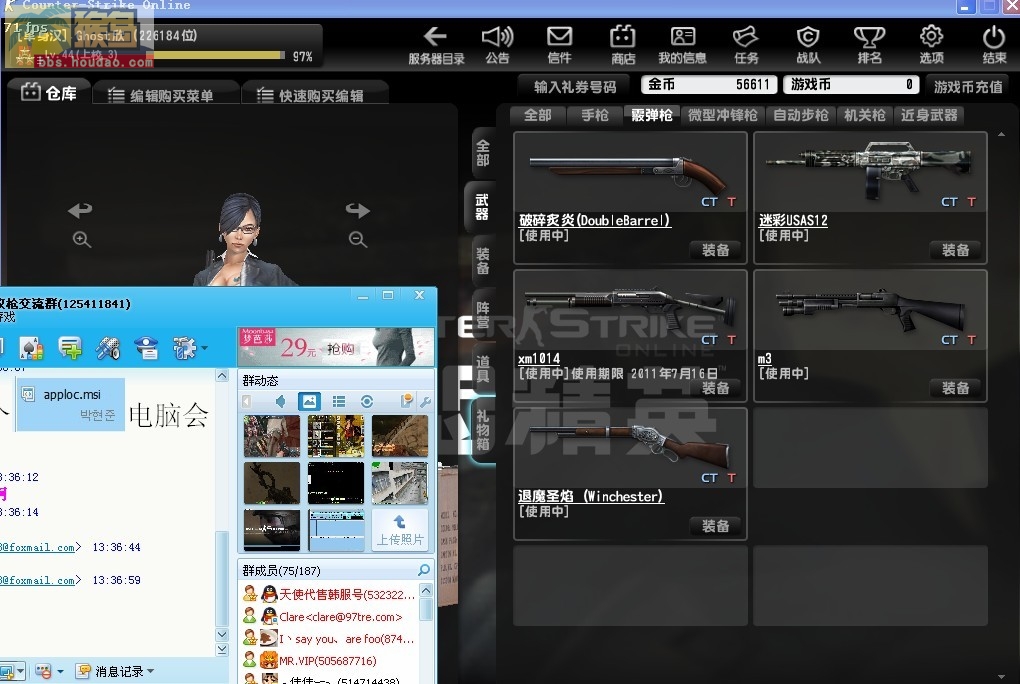Open My Info (我的信息) icon

tap(682, 44)
